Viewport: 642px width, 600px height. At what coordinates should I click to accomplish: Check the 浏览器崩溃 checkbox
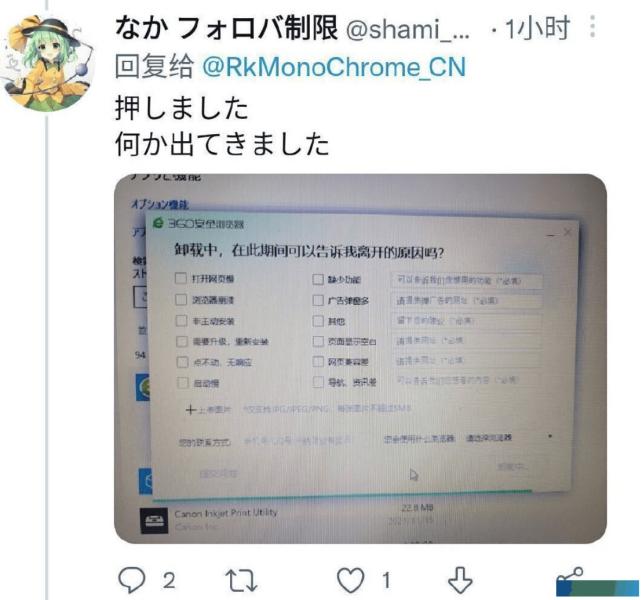click(x=181, y=299)
